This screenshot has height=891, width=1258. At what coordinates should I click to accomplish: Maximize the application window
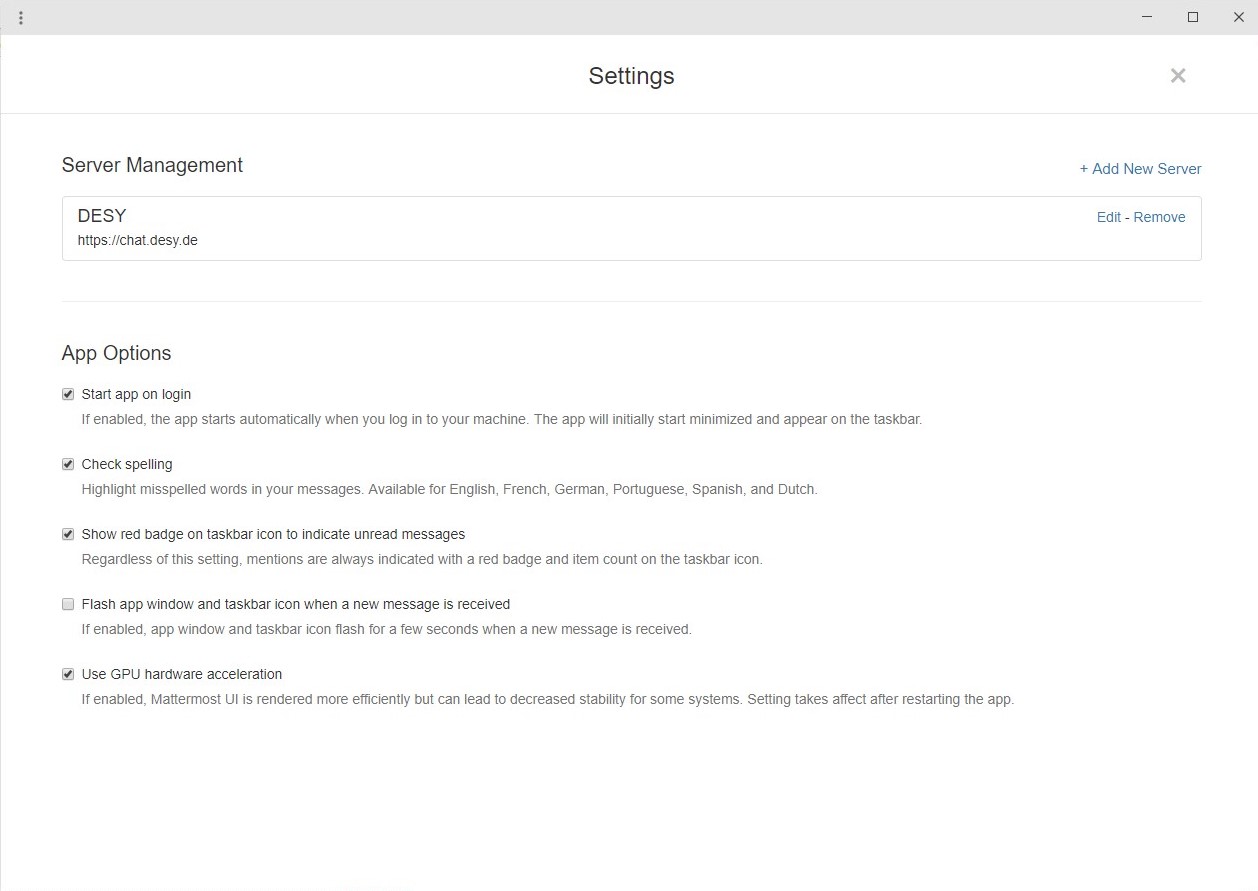1193,17
